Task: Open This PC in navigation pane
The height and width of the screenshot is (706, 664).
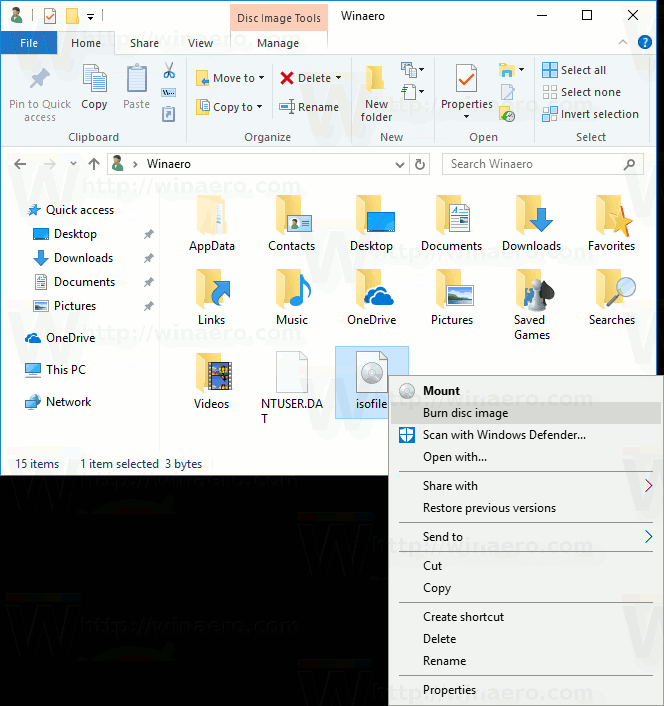Action: coord(55,370)
